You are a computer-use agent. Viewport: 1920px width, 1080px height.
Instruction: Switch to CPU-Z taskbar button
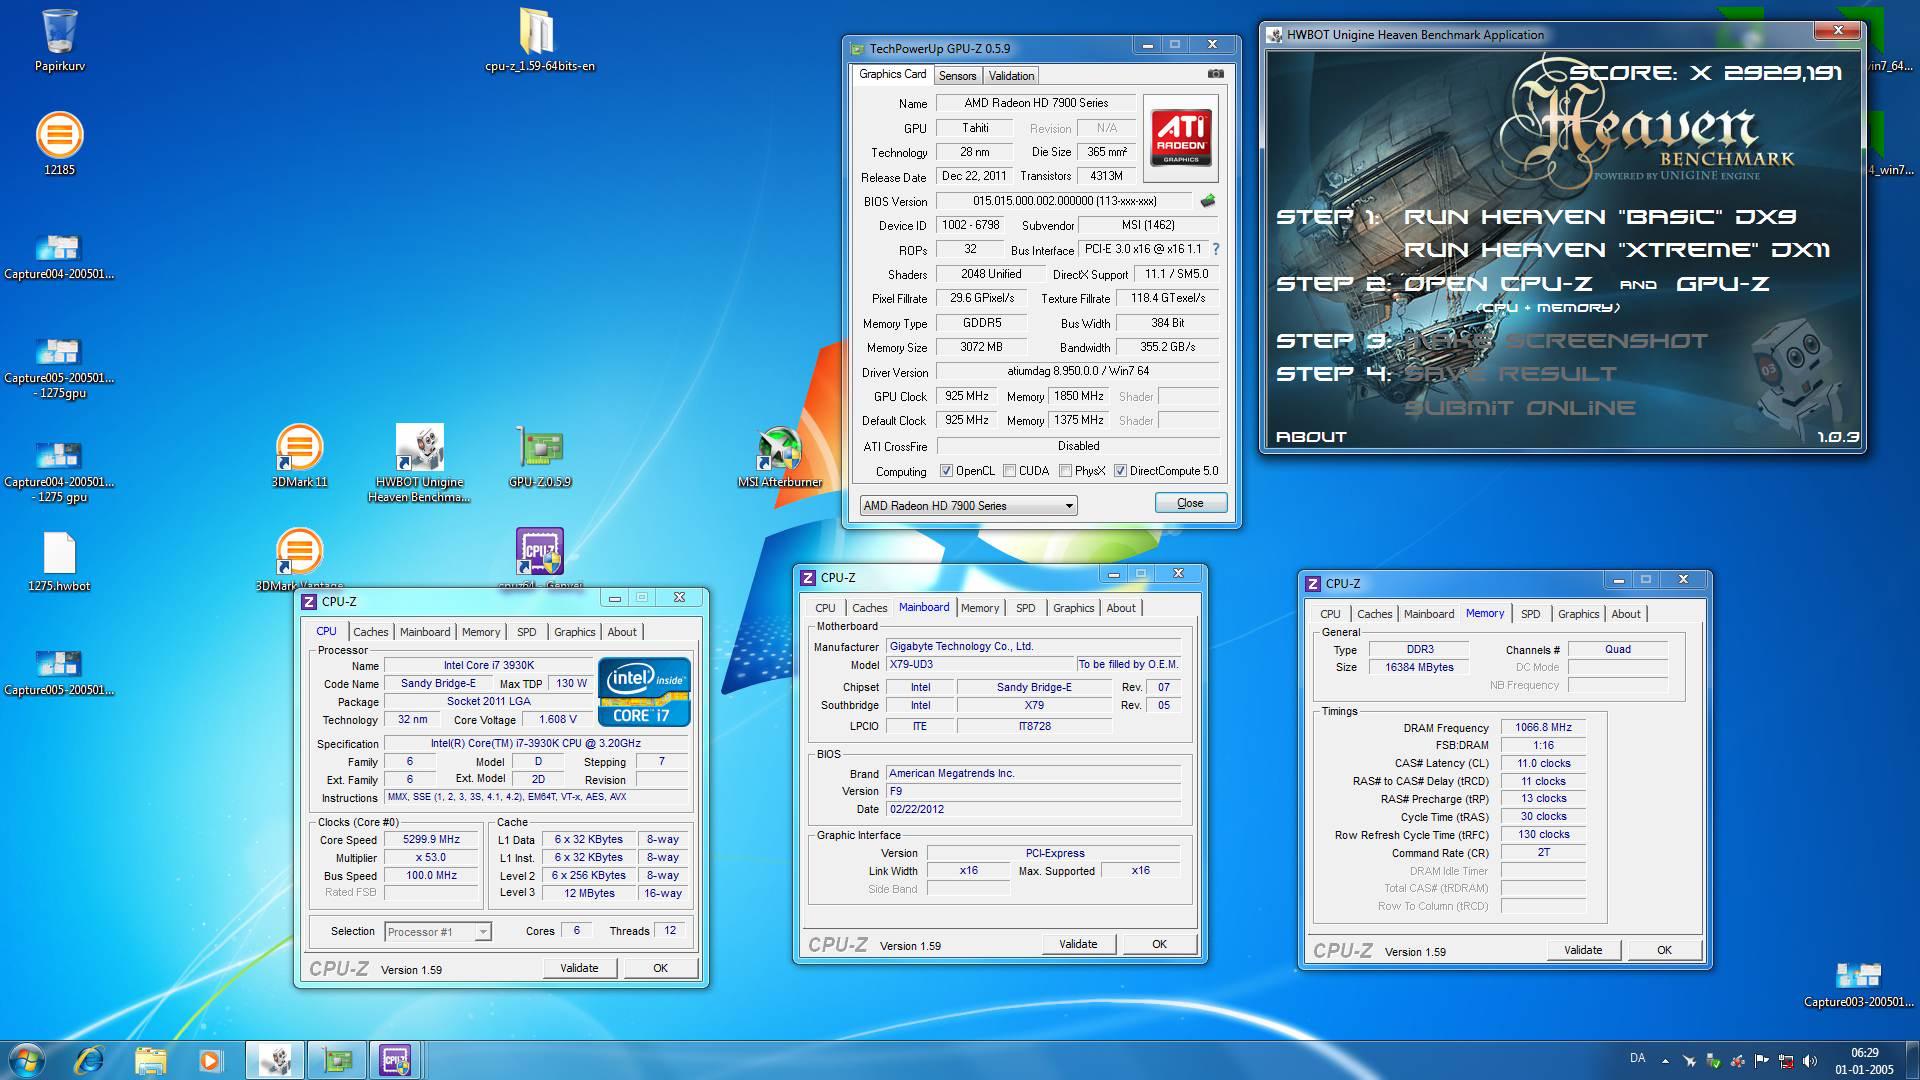click(x=395, y=1059)
